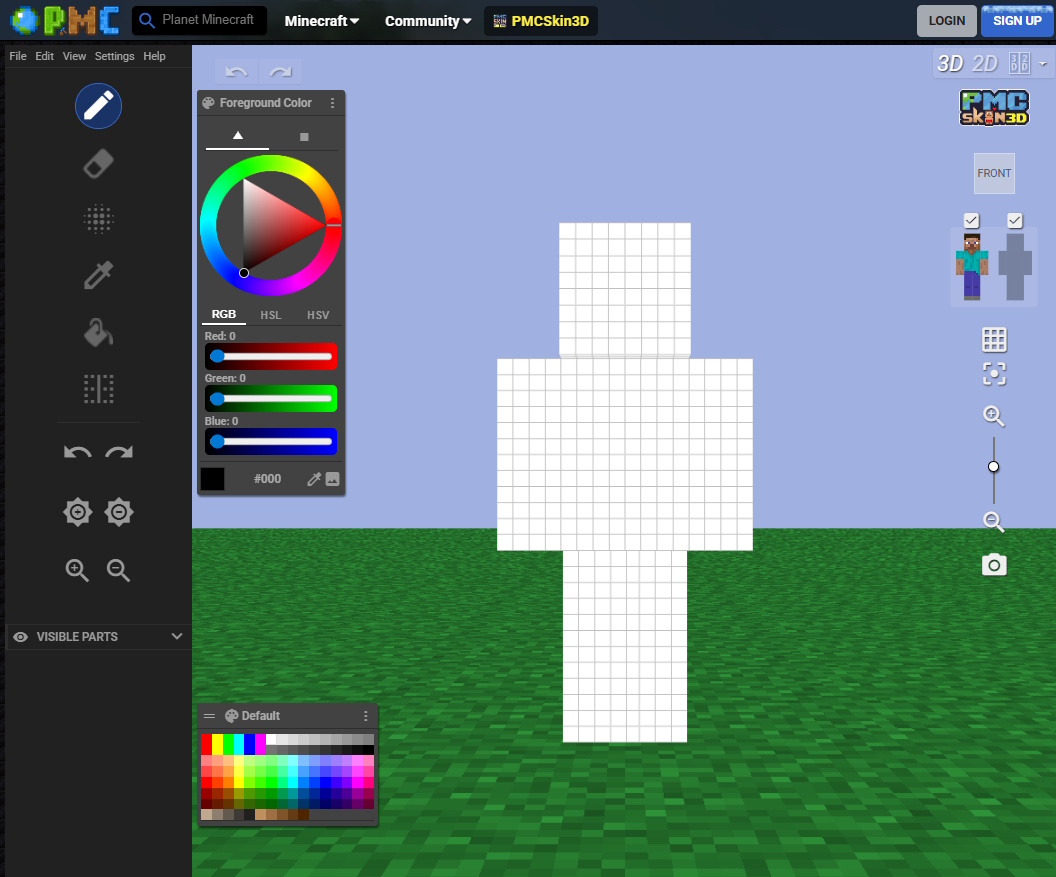The height and width of the screenshot is (877, 1056).
Task: Click the Zoom In magnifier on the right
Action: [x=993, y=415]
